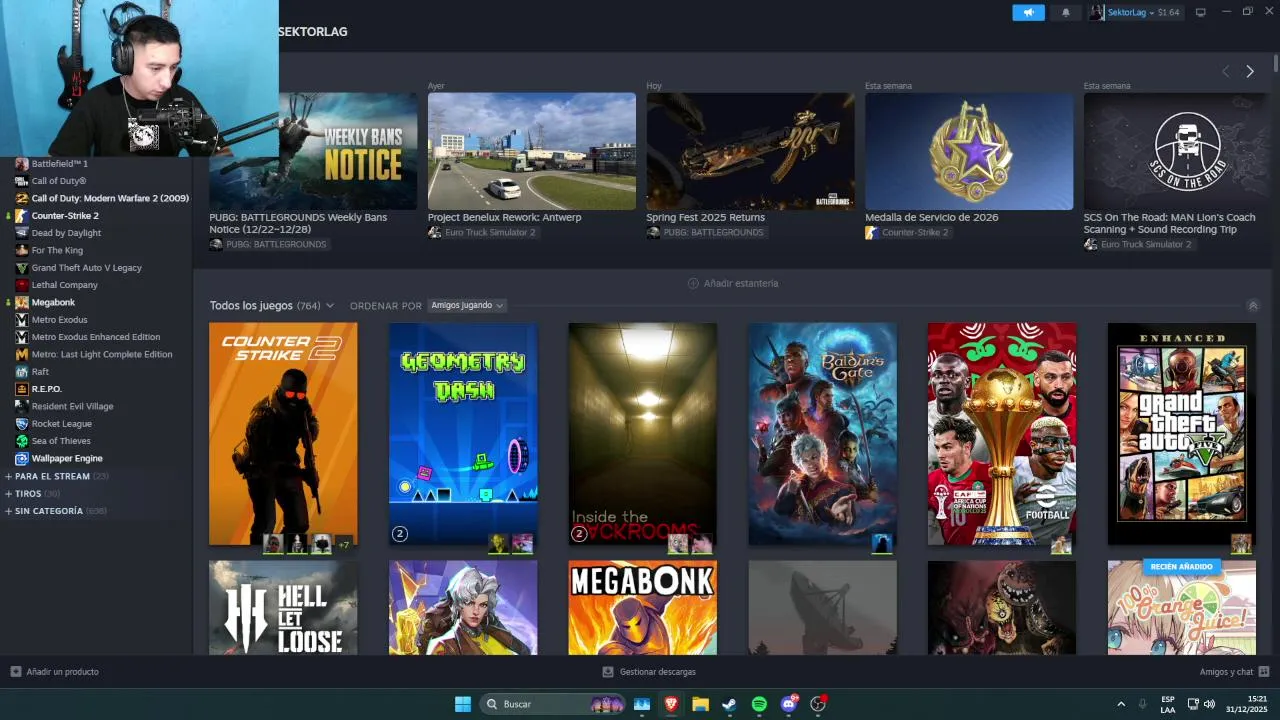Click Modern Warfare 2 (2009) game icon
This screenshot has width=1280, height=720.
point(21,198)
